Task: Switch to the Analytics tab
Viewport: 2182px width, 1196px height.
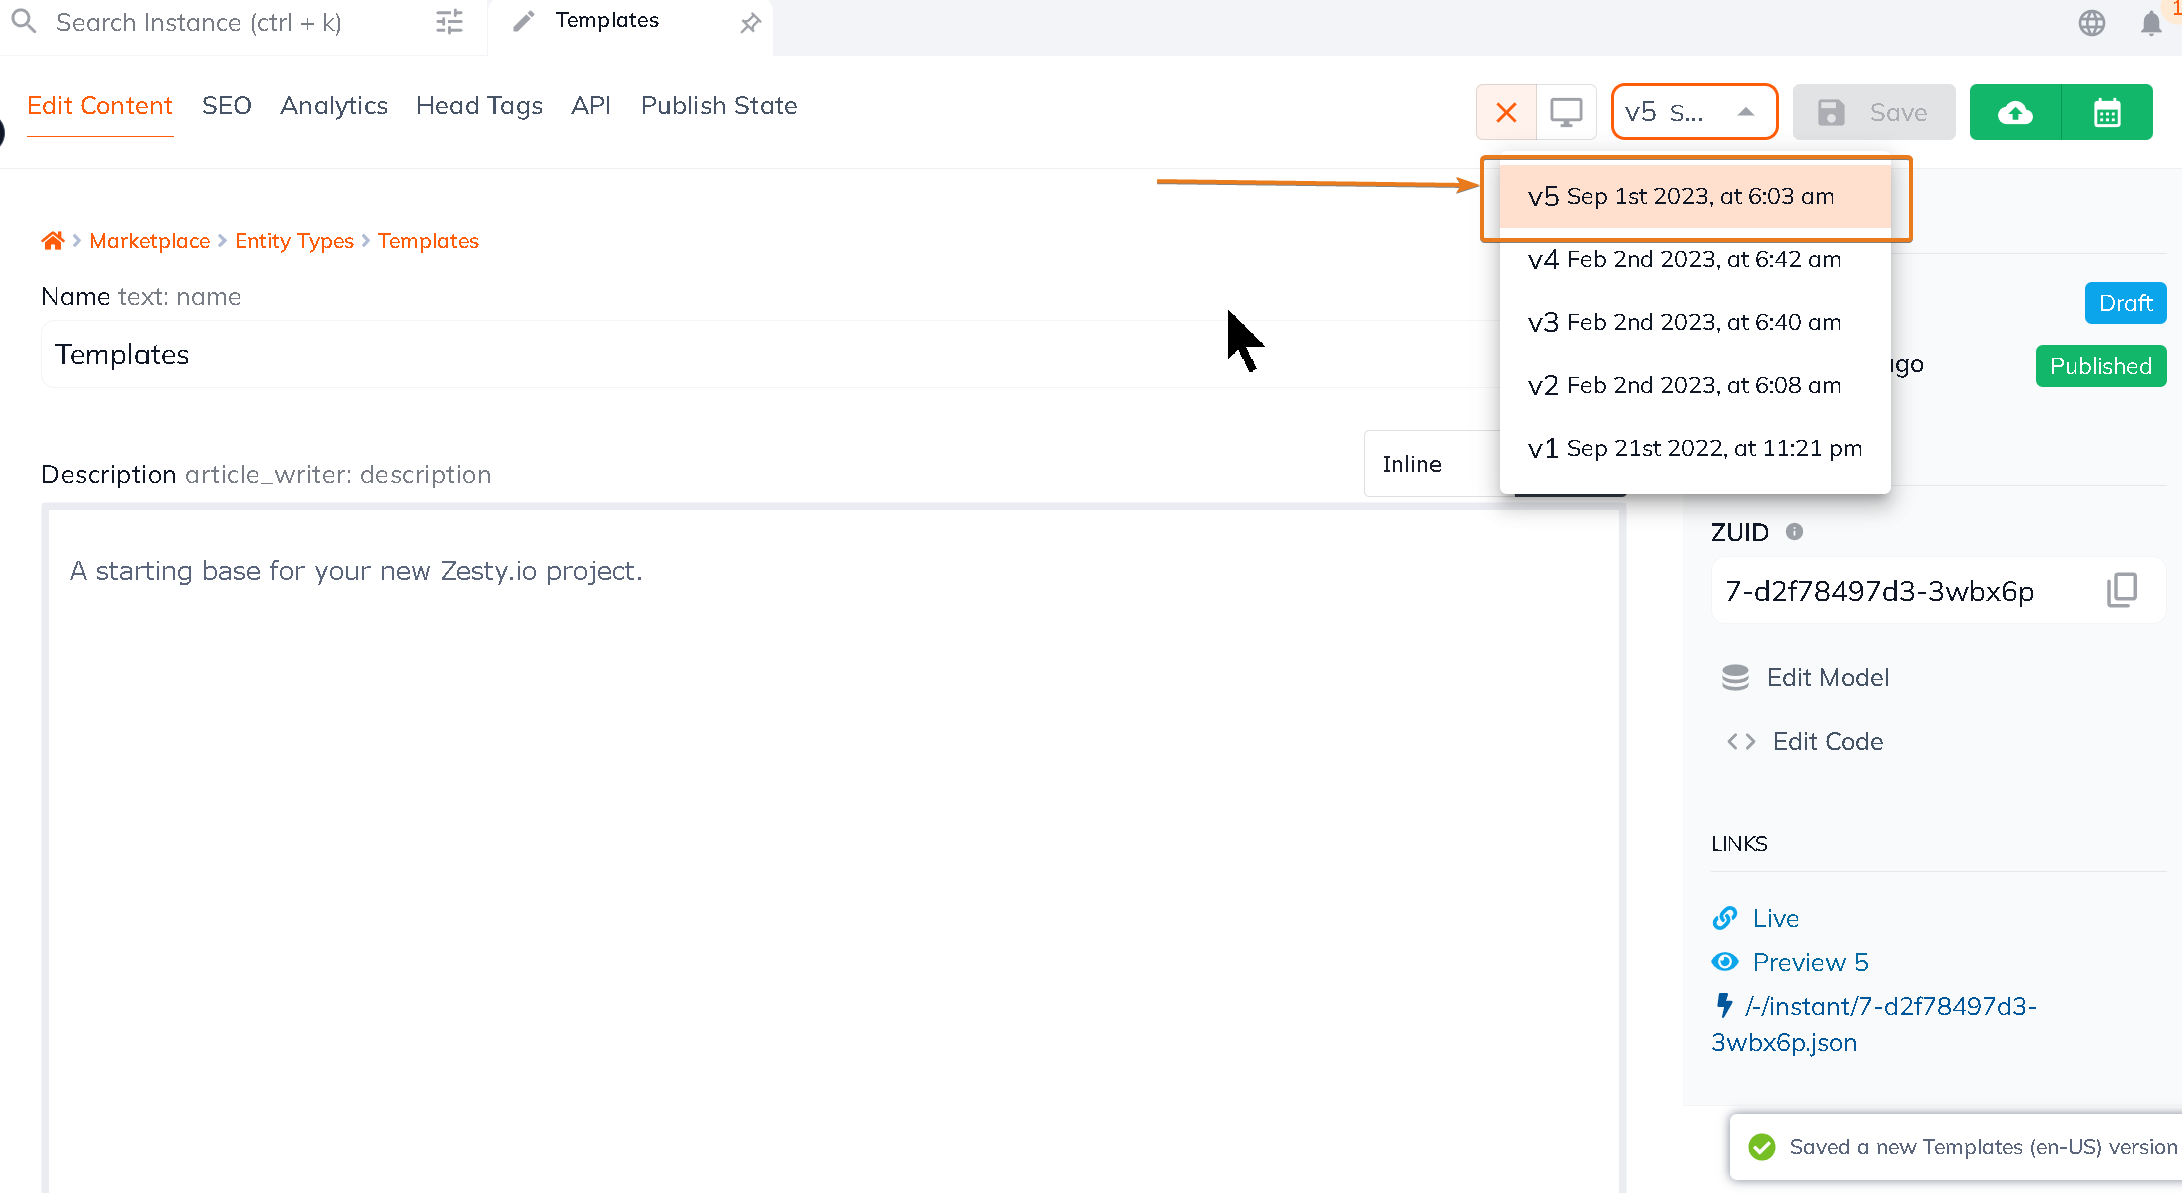Action: pos(336,106)
